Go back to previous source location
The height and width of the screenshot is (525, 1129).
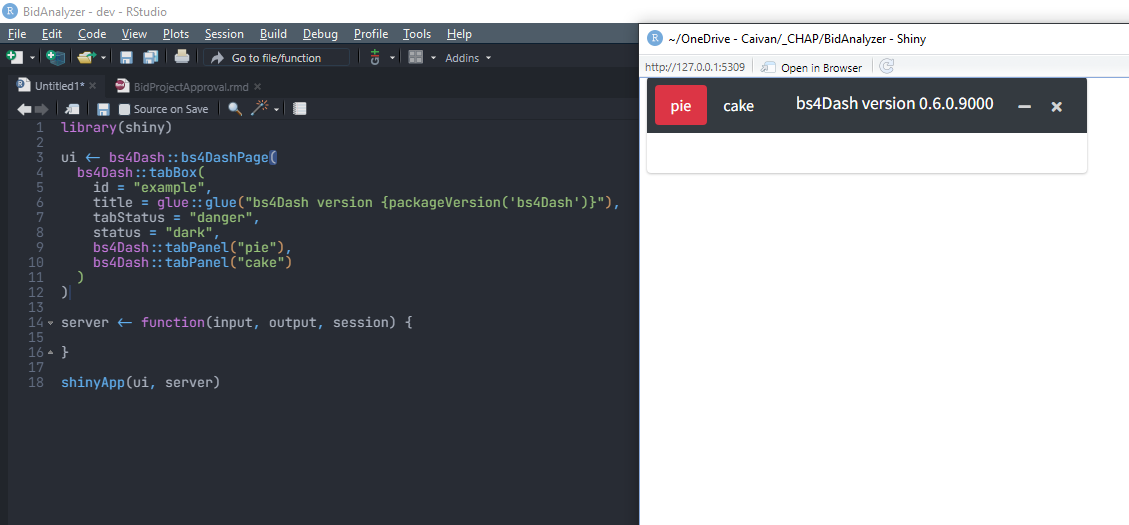(x=24, y=109)
